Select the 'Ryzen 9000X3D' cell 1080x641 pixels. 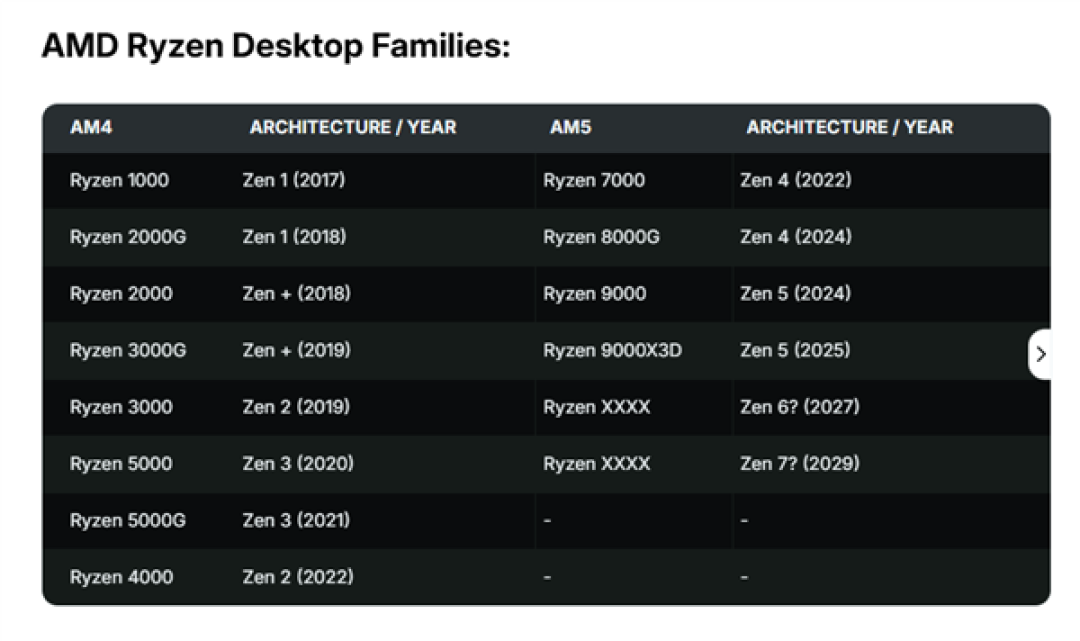click(612, 350)
